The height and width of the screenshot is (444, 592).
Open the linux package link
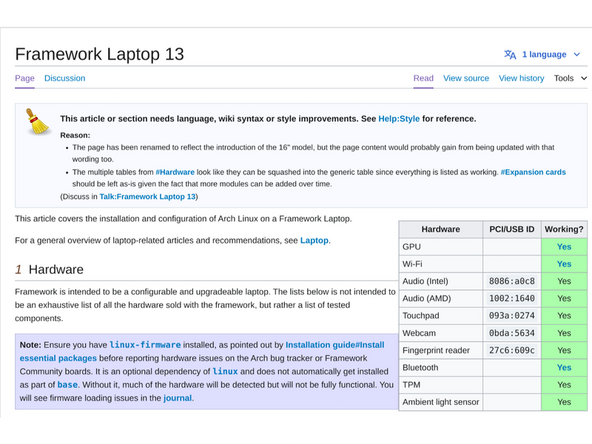click(x=225, y=372)
